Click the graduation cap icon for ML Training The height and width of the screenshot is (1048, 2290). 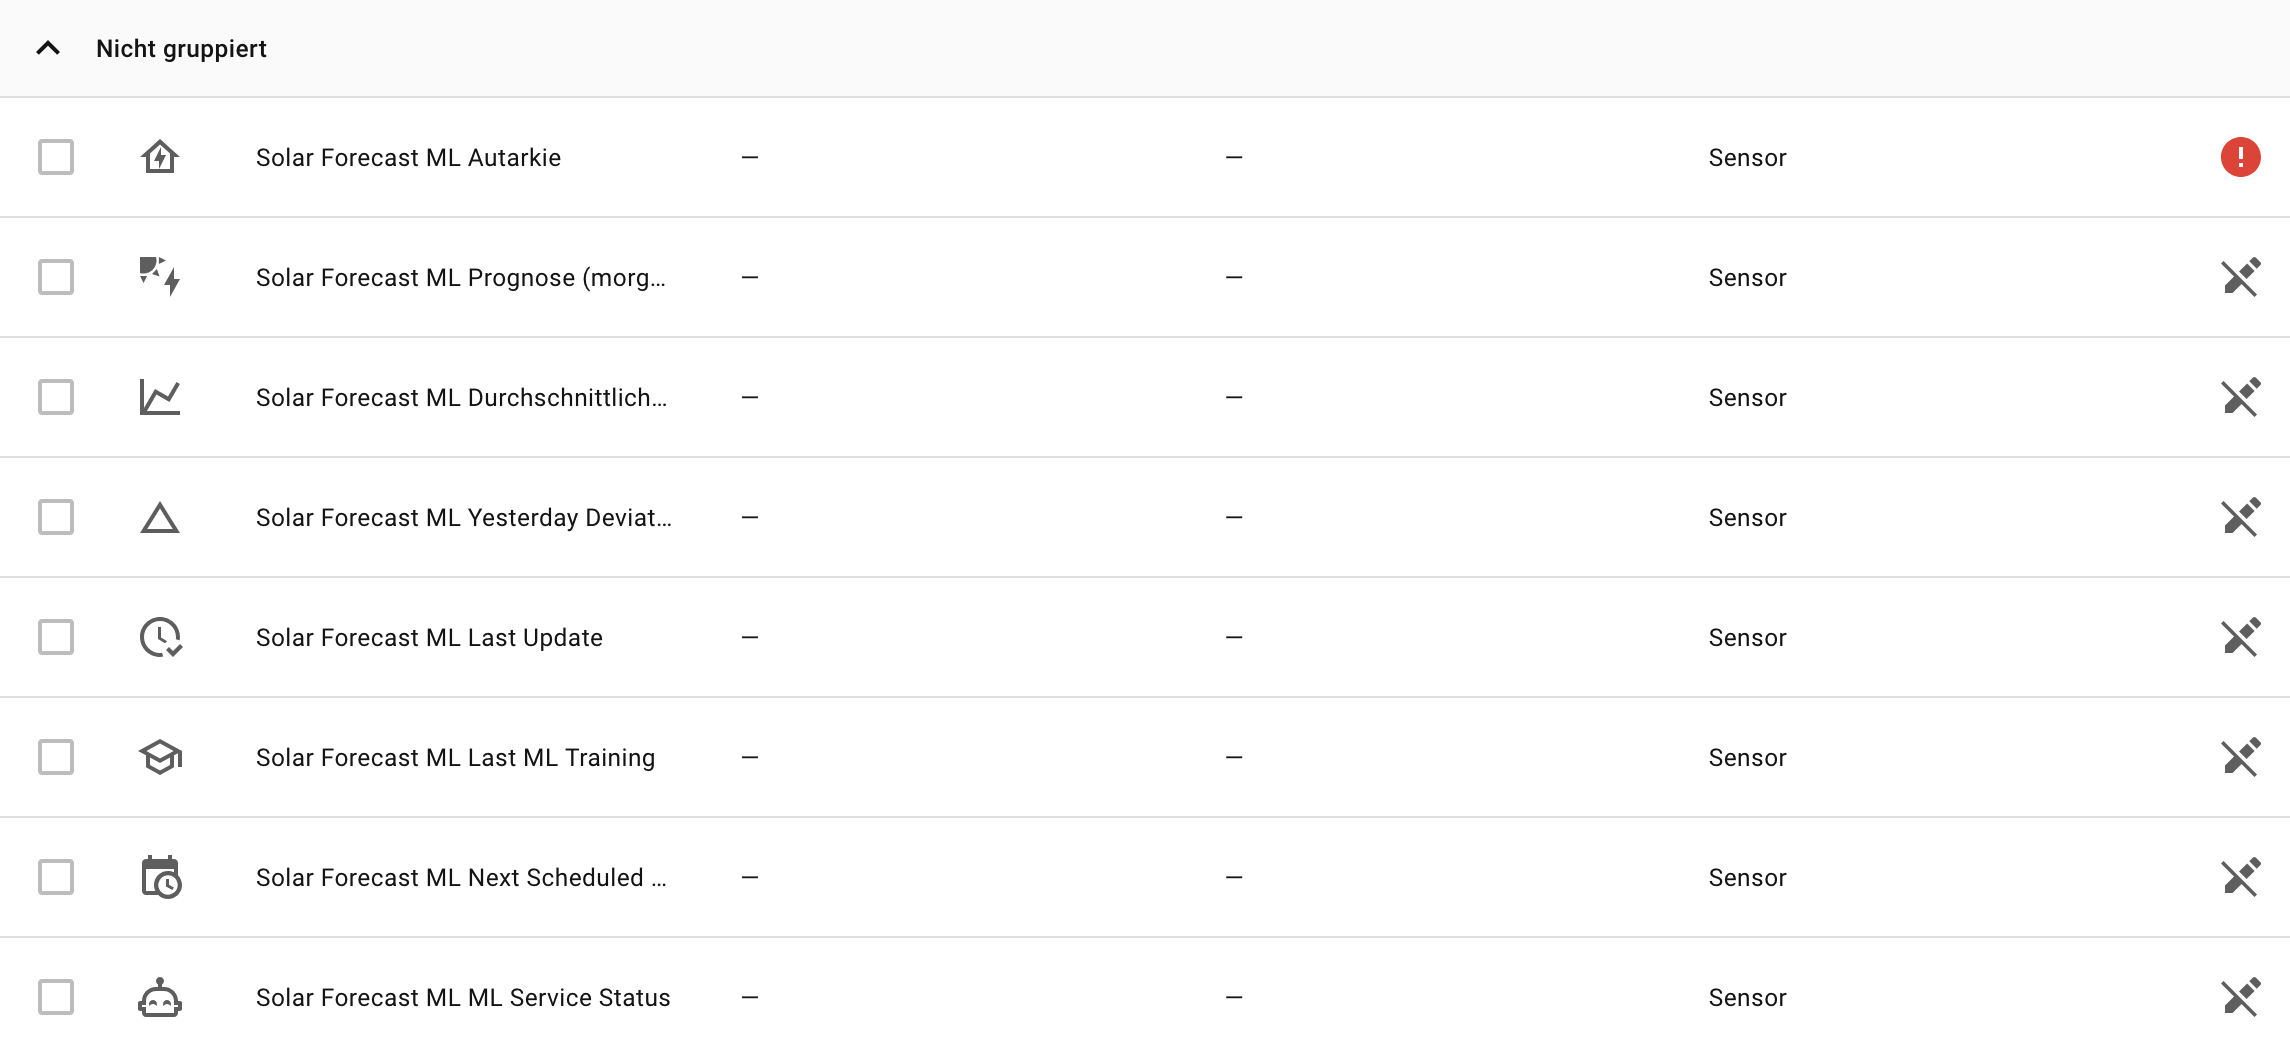point(160,757)
